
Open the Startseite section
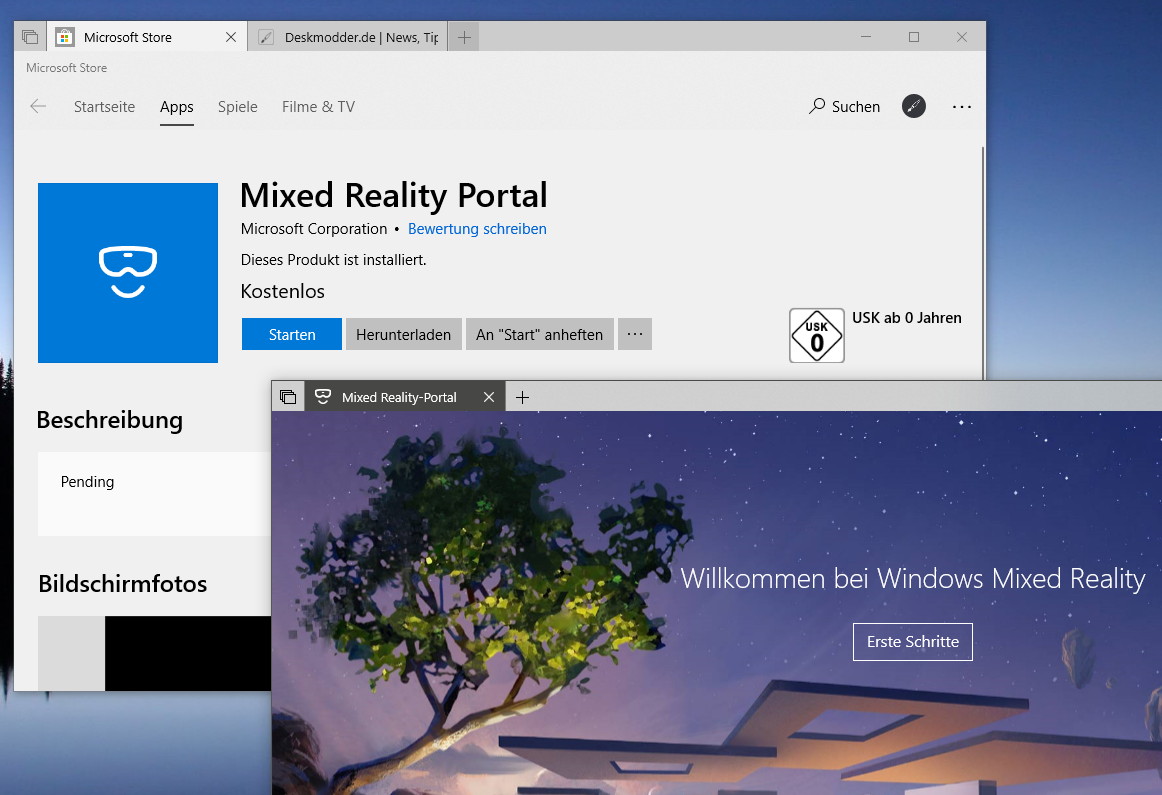104,107
